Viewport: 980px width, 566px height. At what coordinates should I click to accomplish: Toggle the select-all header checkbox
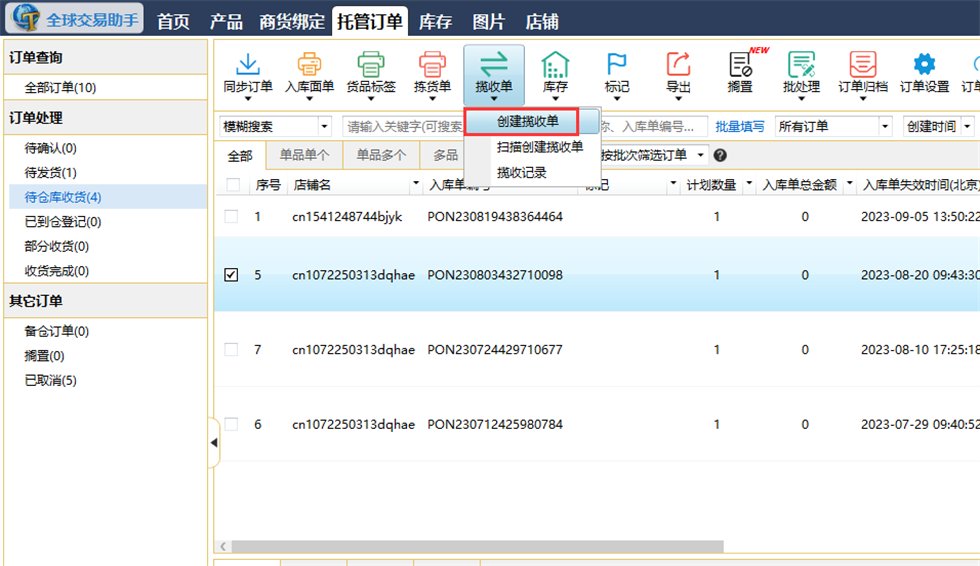[233, 185]
